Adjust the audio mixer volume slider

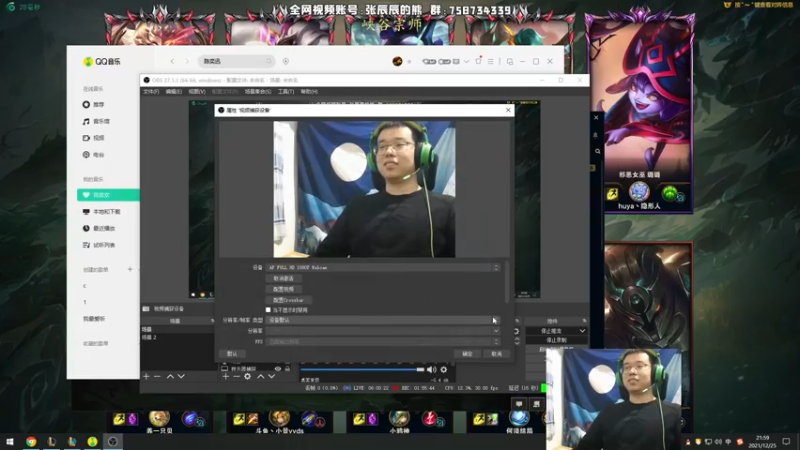362,369
